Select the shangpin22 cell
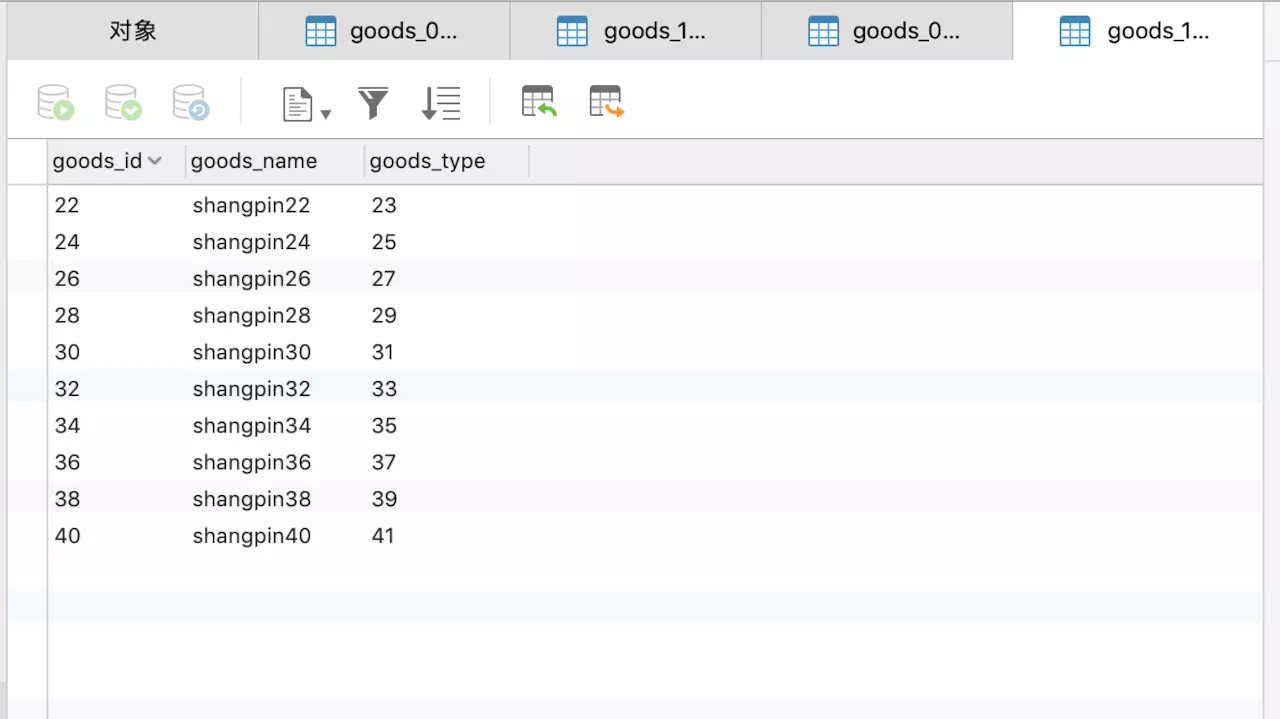1280x719 pixels. (x=251, y=206)
